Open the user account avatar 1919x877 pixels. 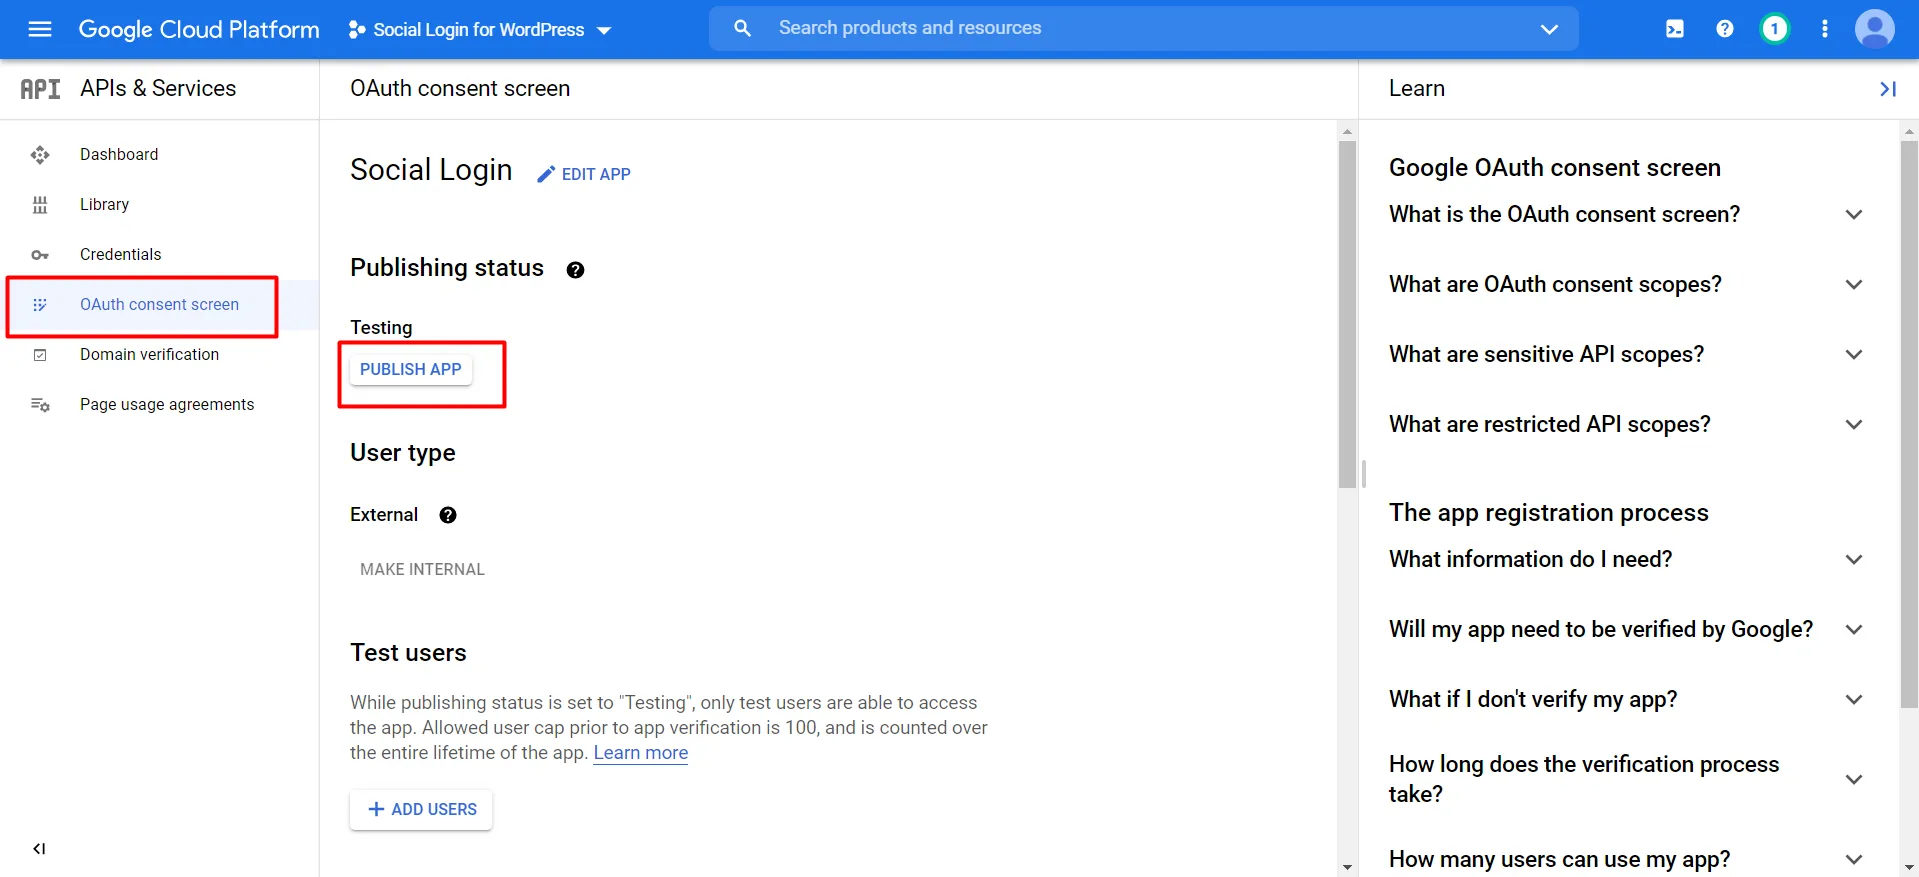(1875, 29)
